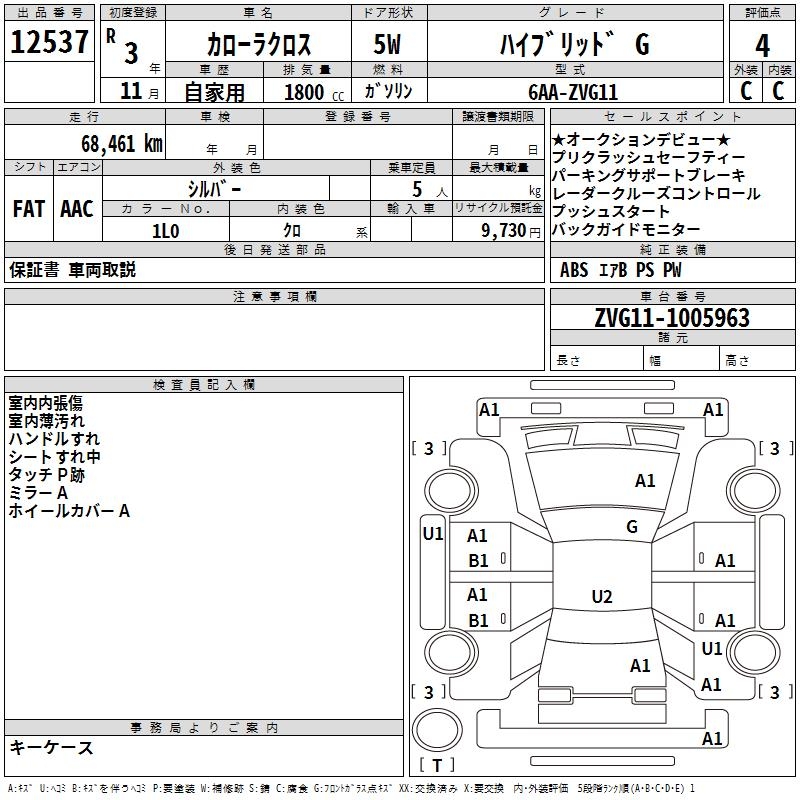Select the interior grade C under 内装

pyautogui.click(x=778, y=91)
